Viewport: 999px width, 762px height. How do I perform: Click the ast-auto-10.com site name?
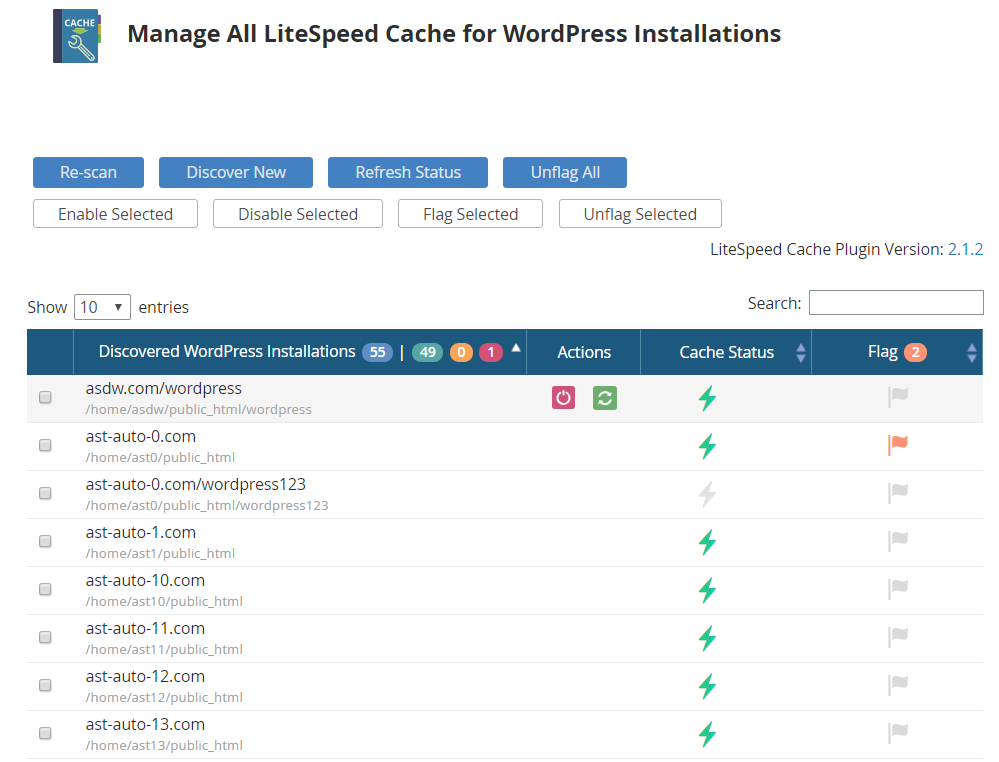coord(145,581)
